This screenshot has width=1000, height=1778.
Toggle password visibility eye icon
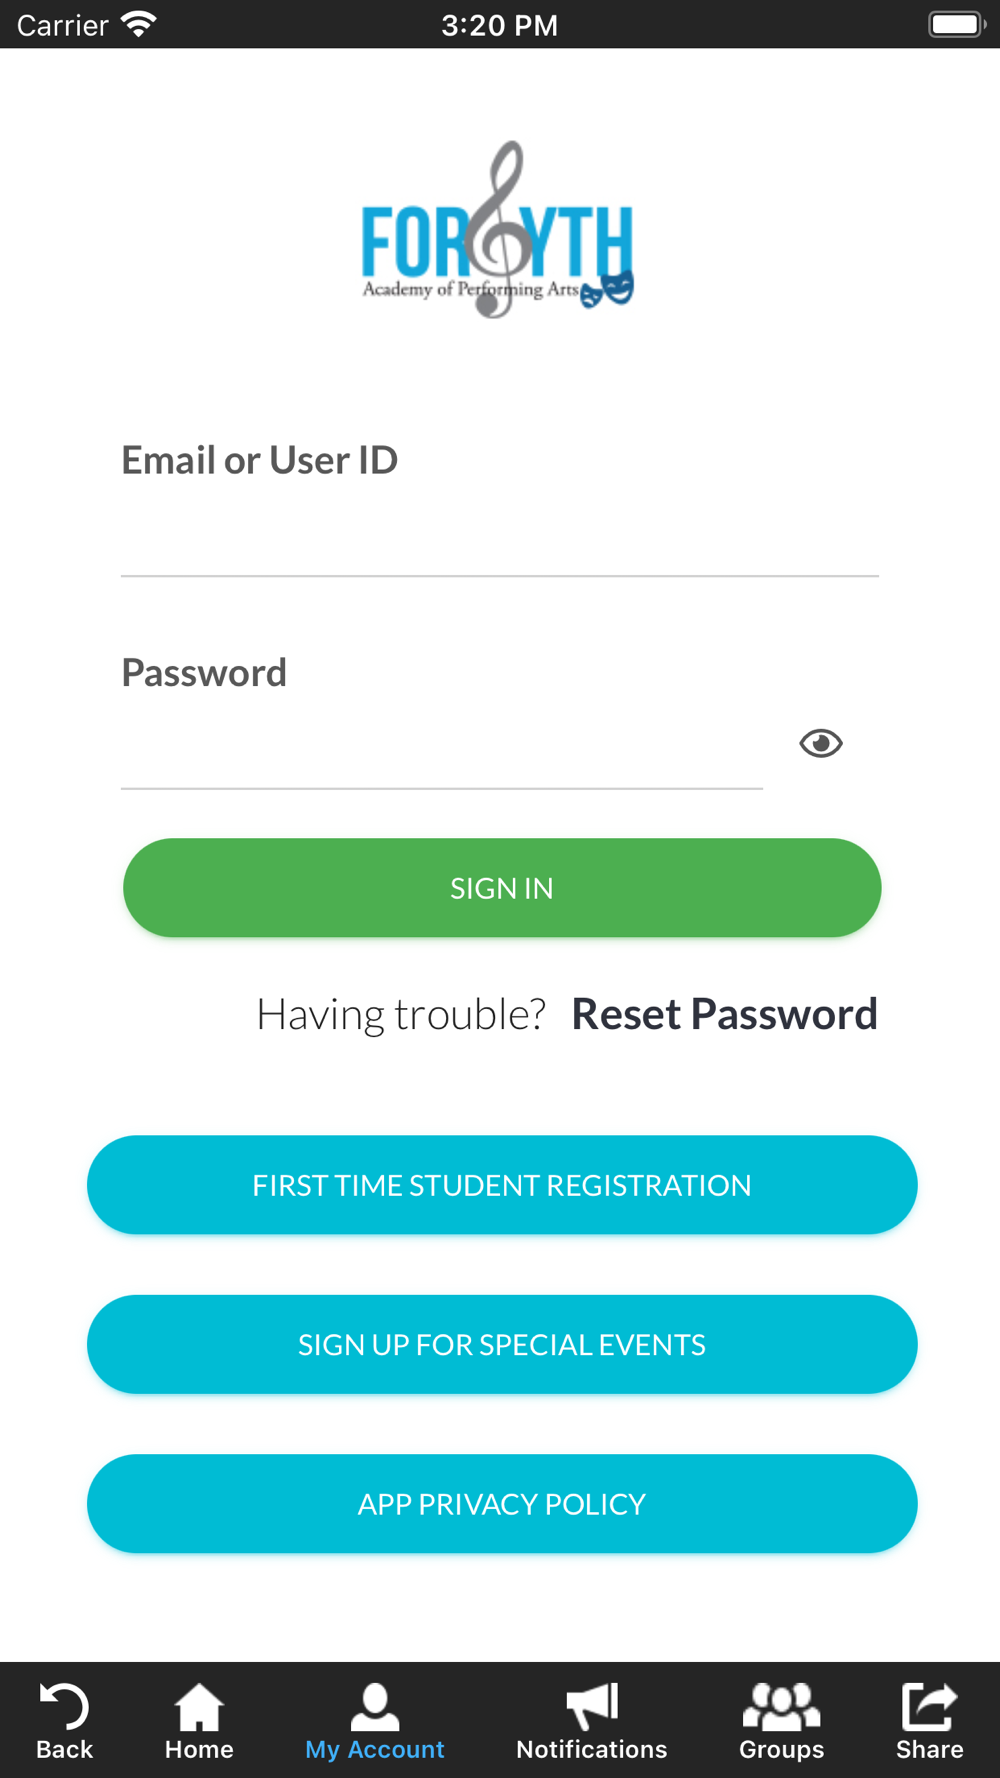(821, 743)
